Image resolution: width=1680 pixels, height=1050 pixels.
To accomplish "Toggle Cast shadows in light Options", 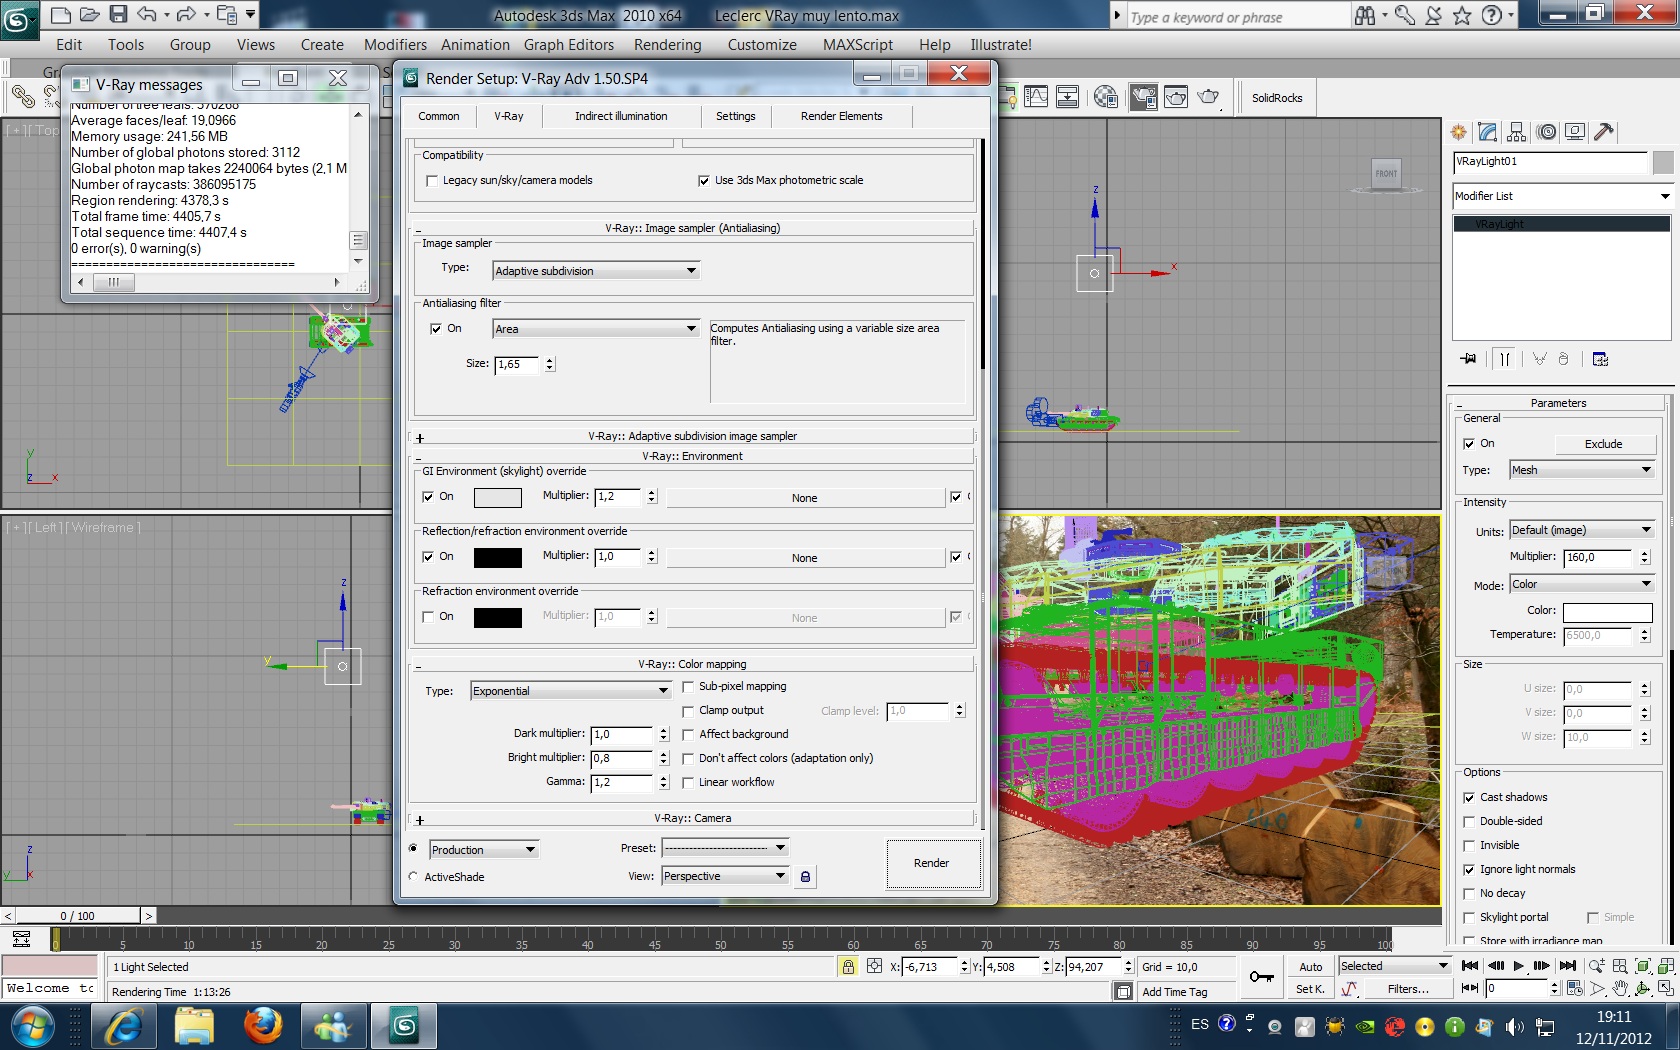I will pyautogui.click(x=1469, y=798).
